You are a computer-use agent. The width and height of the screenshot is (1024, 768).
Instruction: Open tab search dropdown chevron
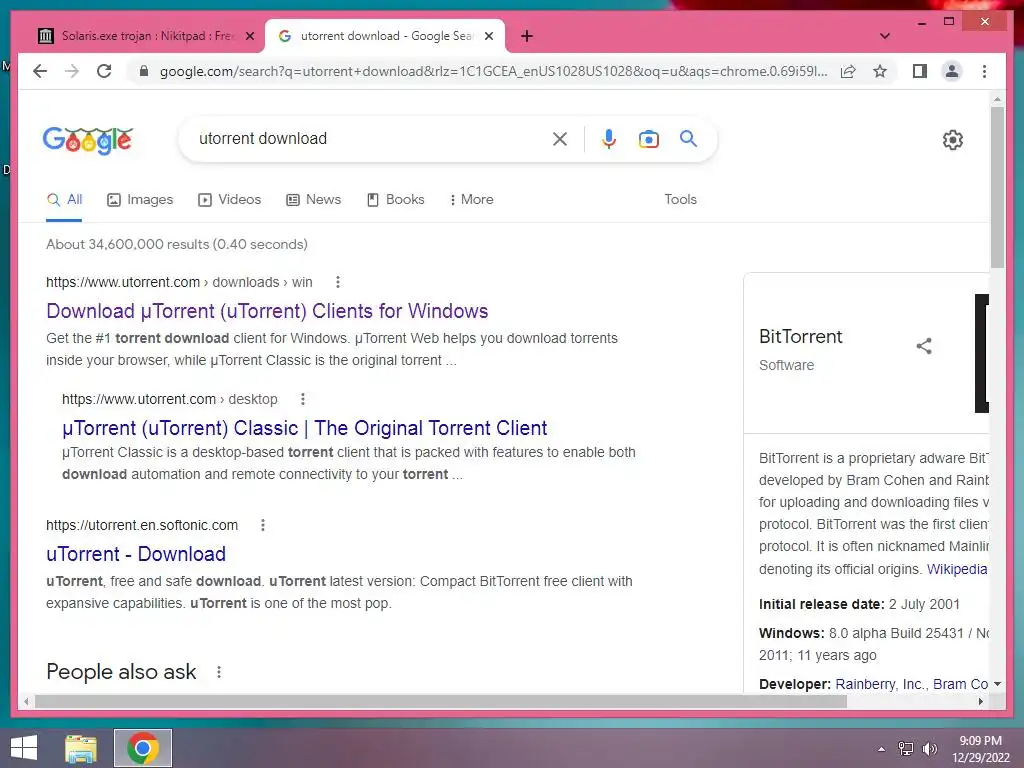tap(885, 36)
